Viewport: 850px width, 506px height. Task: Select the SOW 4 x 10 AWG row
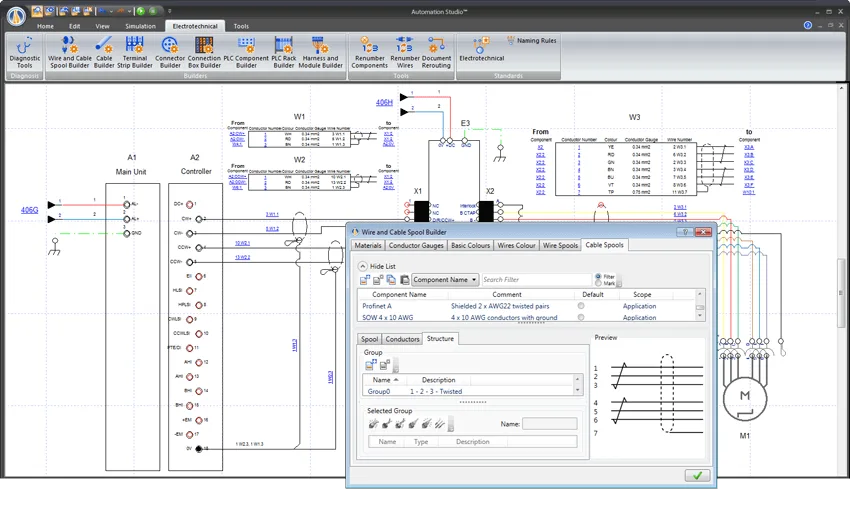pos(527,317)
